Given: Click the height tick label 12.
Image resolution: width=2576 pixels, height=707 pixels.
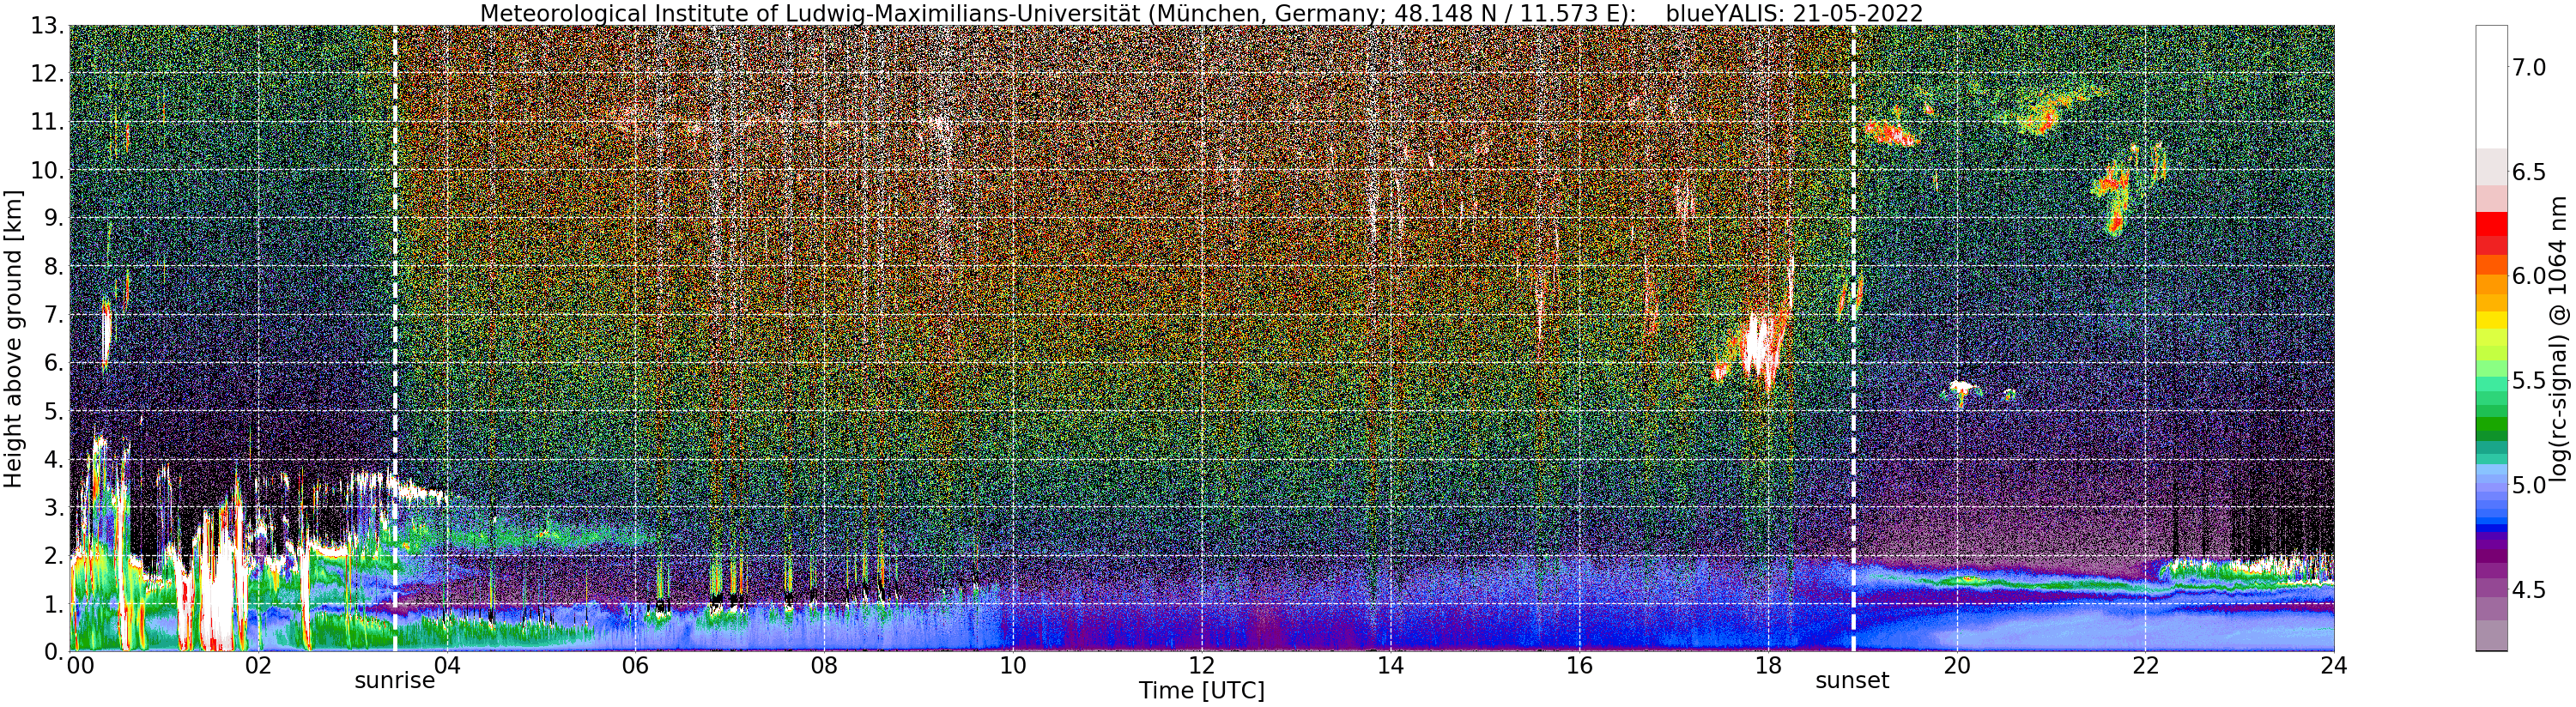Looking at the screenshot, I should coord(46,74).
